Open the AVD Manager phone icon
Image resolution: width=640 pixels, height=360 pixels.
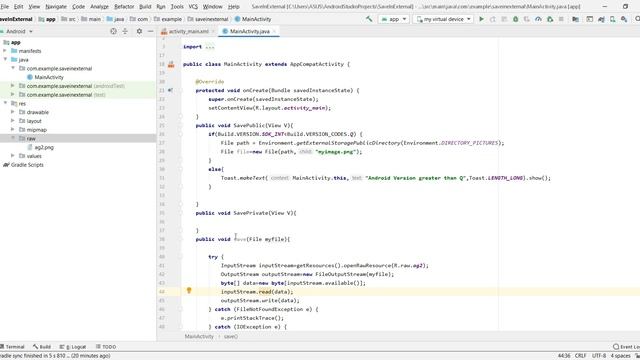[613, 19]
